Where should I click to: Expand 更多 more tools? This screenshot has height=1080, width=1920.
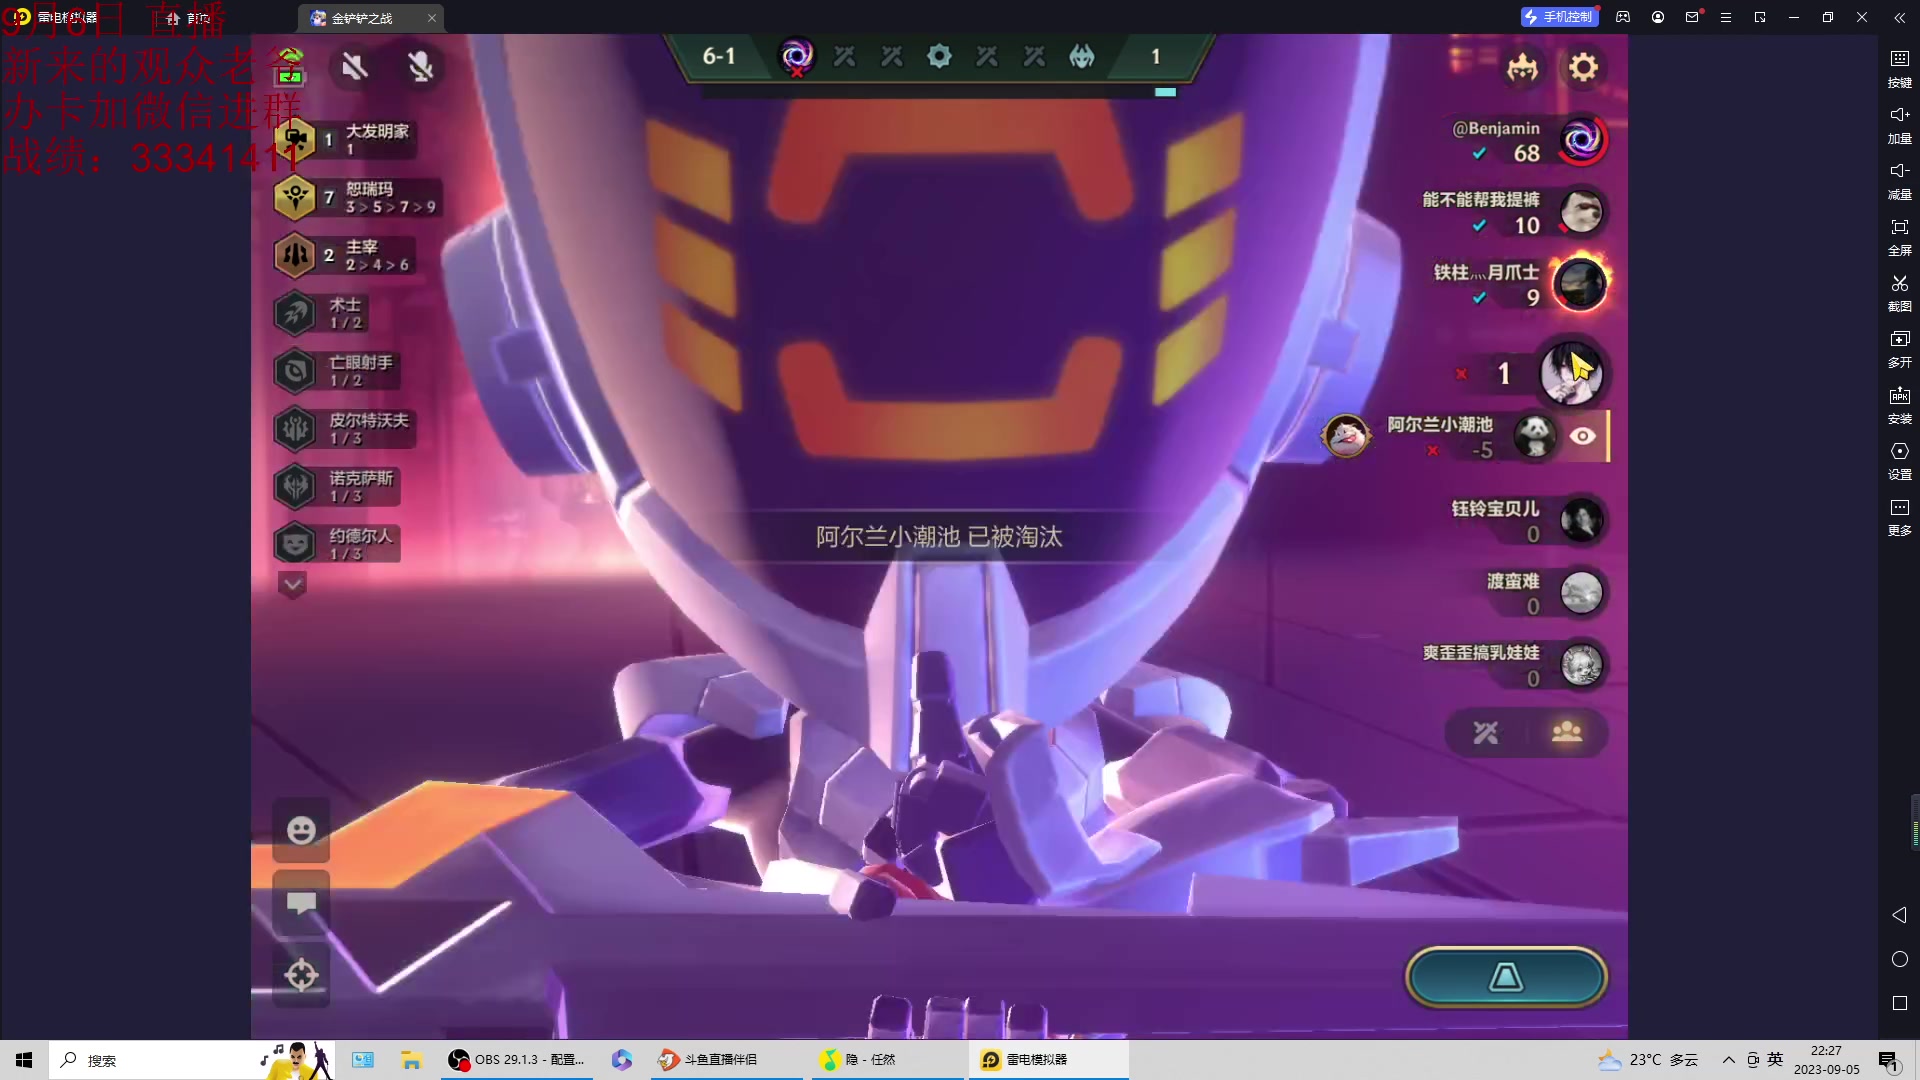(x=1900, y=517)
